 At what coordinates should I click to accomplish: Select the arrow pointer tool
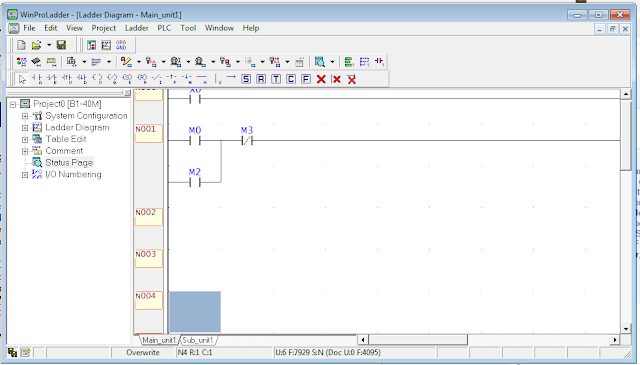tap(22, 79)
